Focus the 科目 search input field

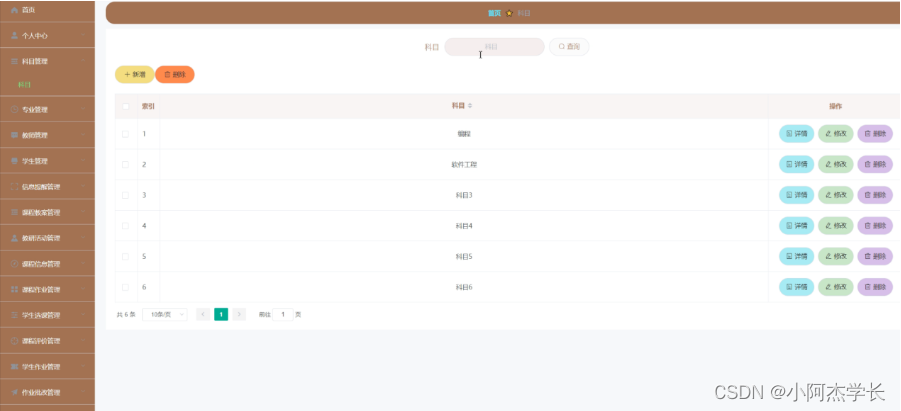point(494,47)
